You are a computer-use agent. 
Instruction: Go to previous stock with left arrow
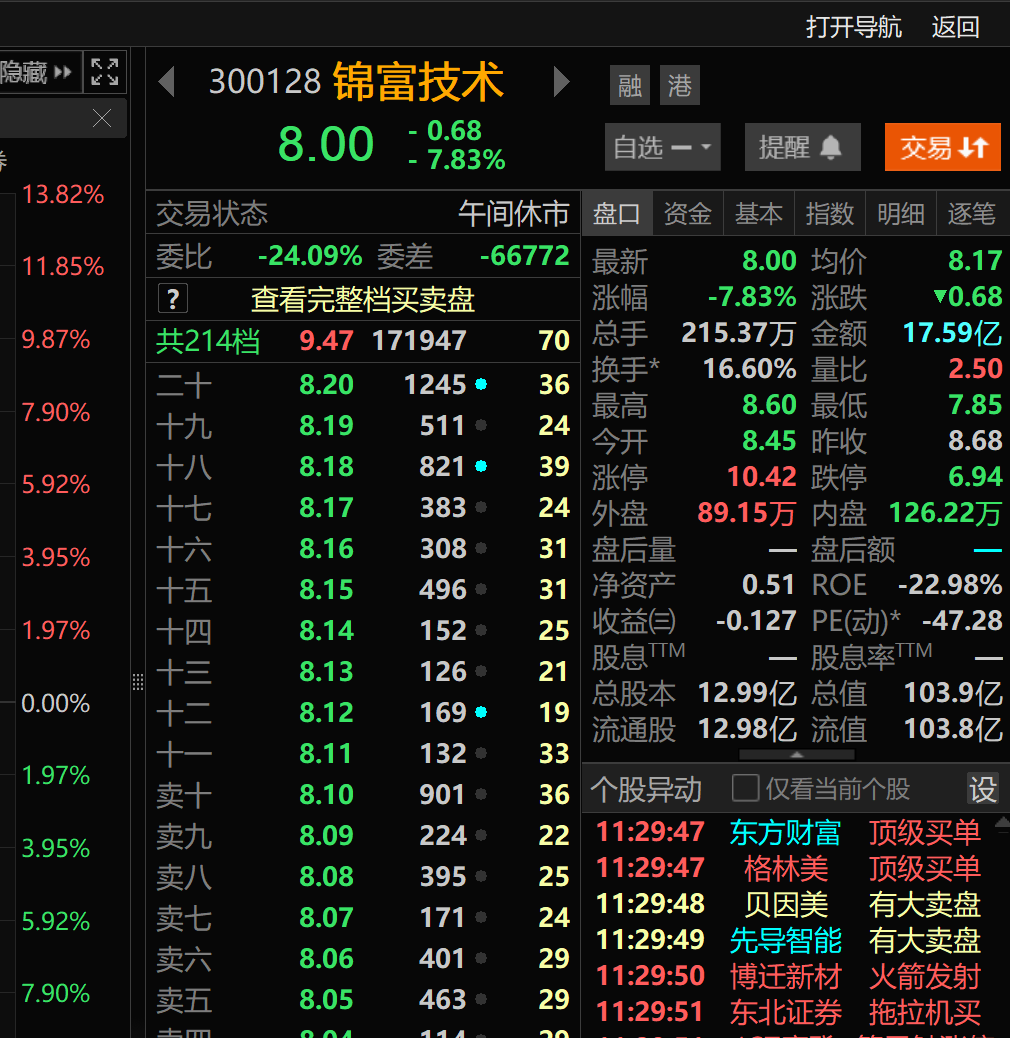click(x=167, y=82)
